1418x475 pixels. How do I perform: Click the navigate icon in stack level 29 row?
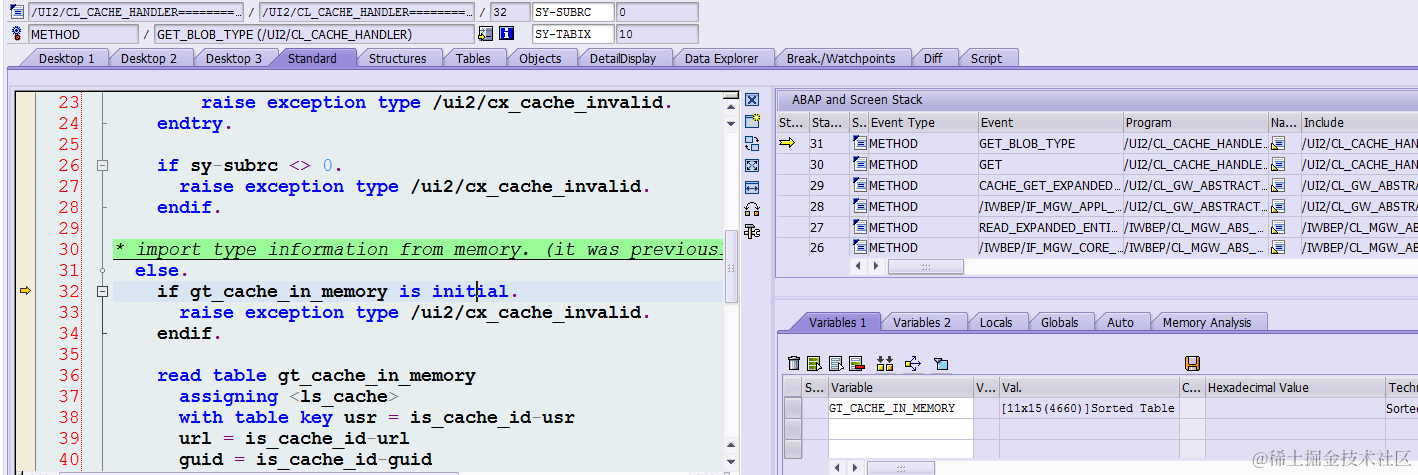coord(1278,185)
